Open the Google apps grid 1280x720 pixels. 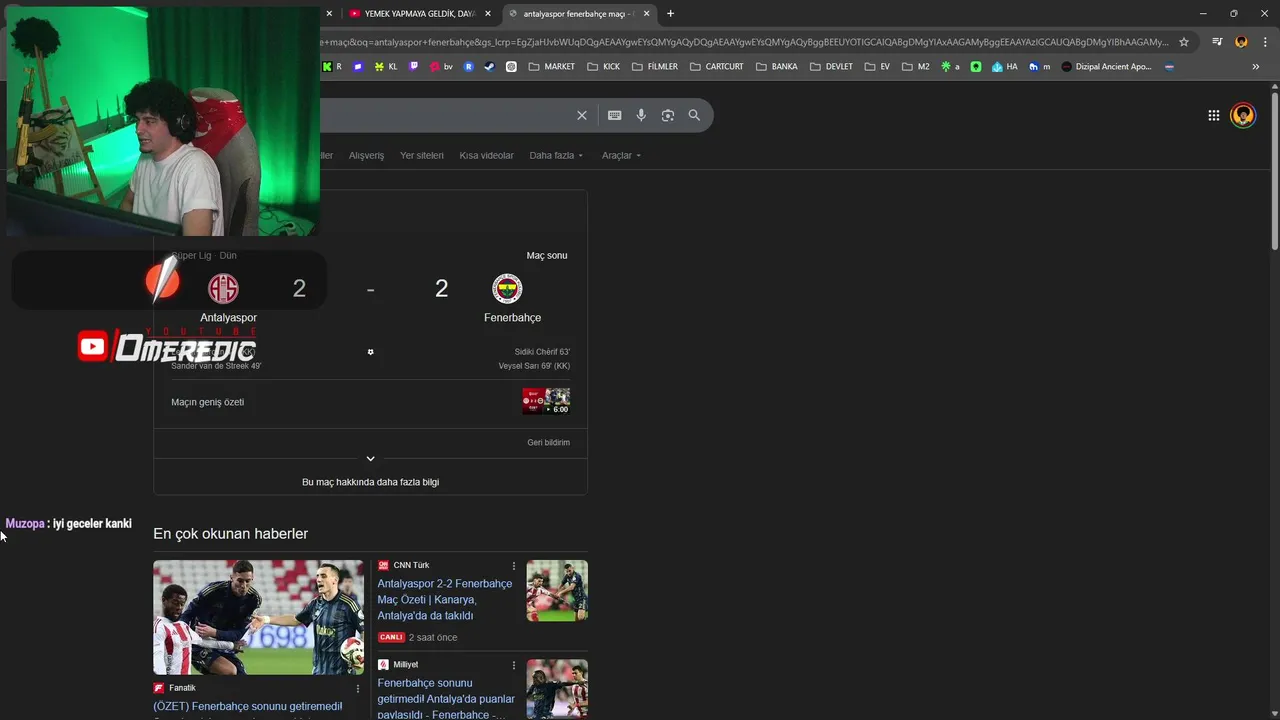point(1214,115)
